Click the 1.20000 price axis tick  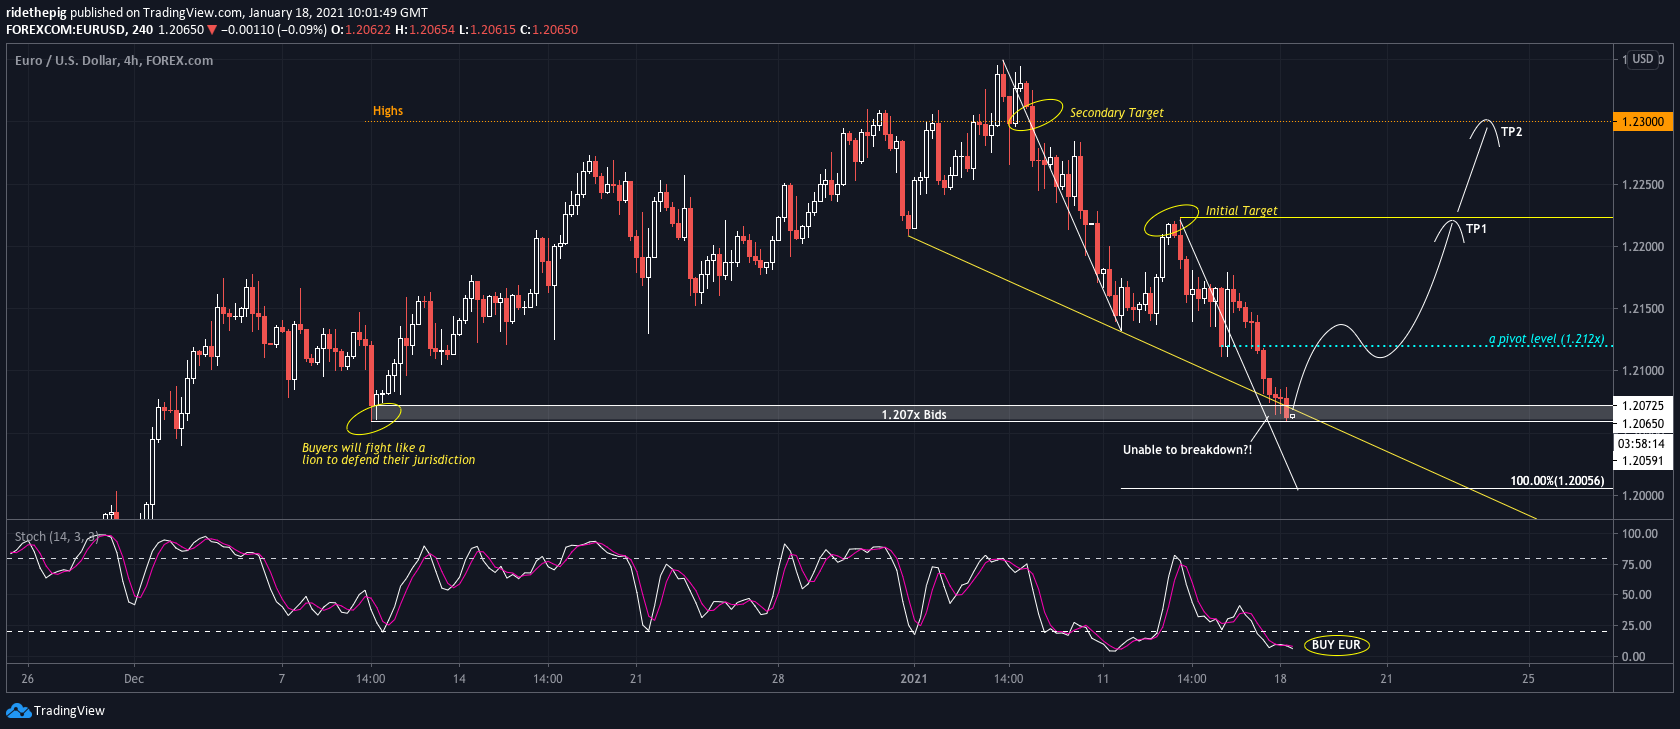pyautogui.click(x=1643, y=496)
